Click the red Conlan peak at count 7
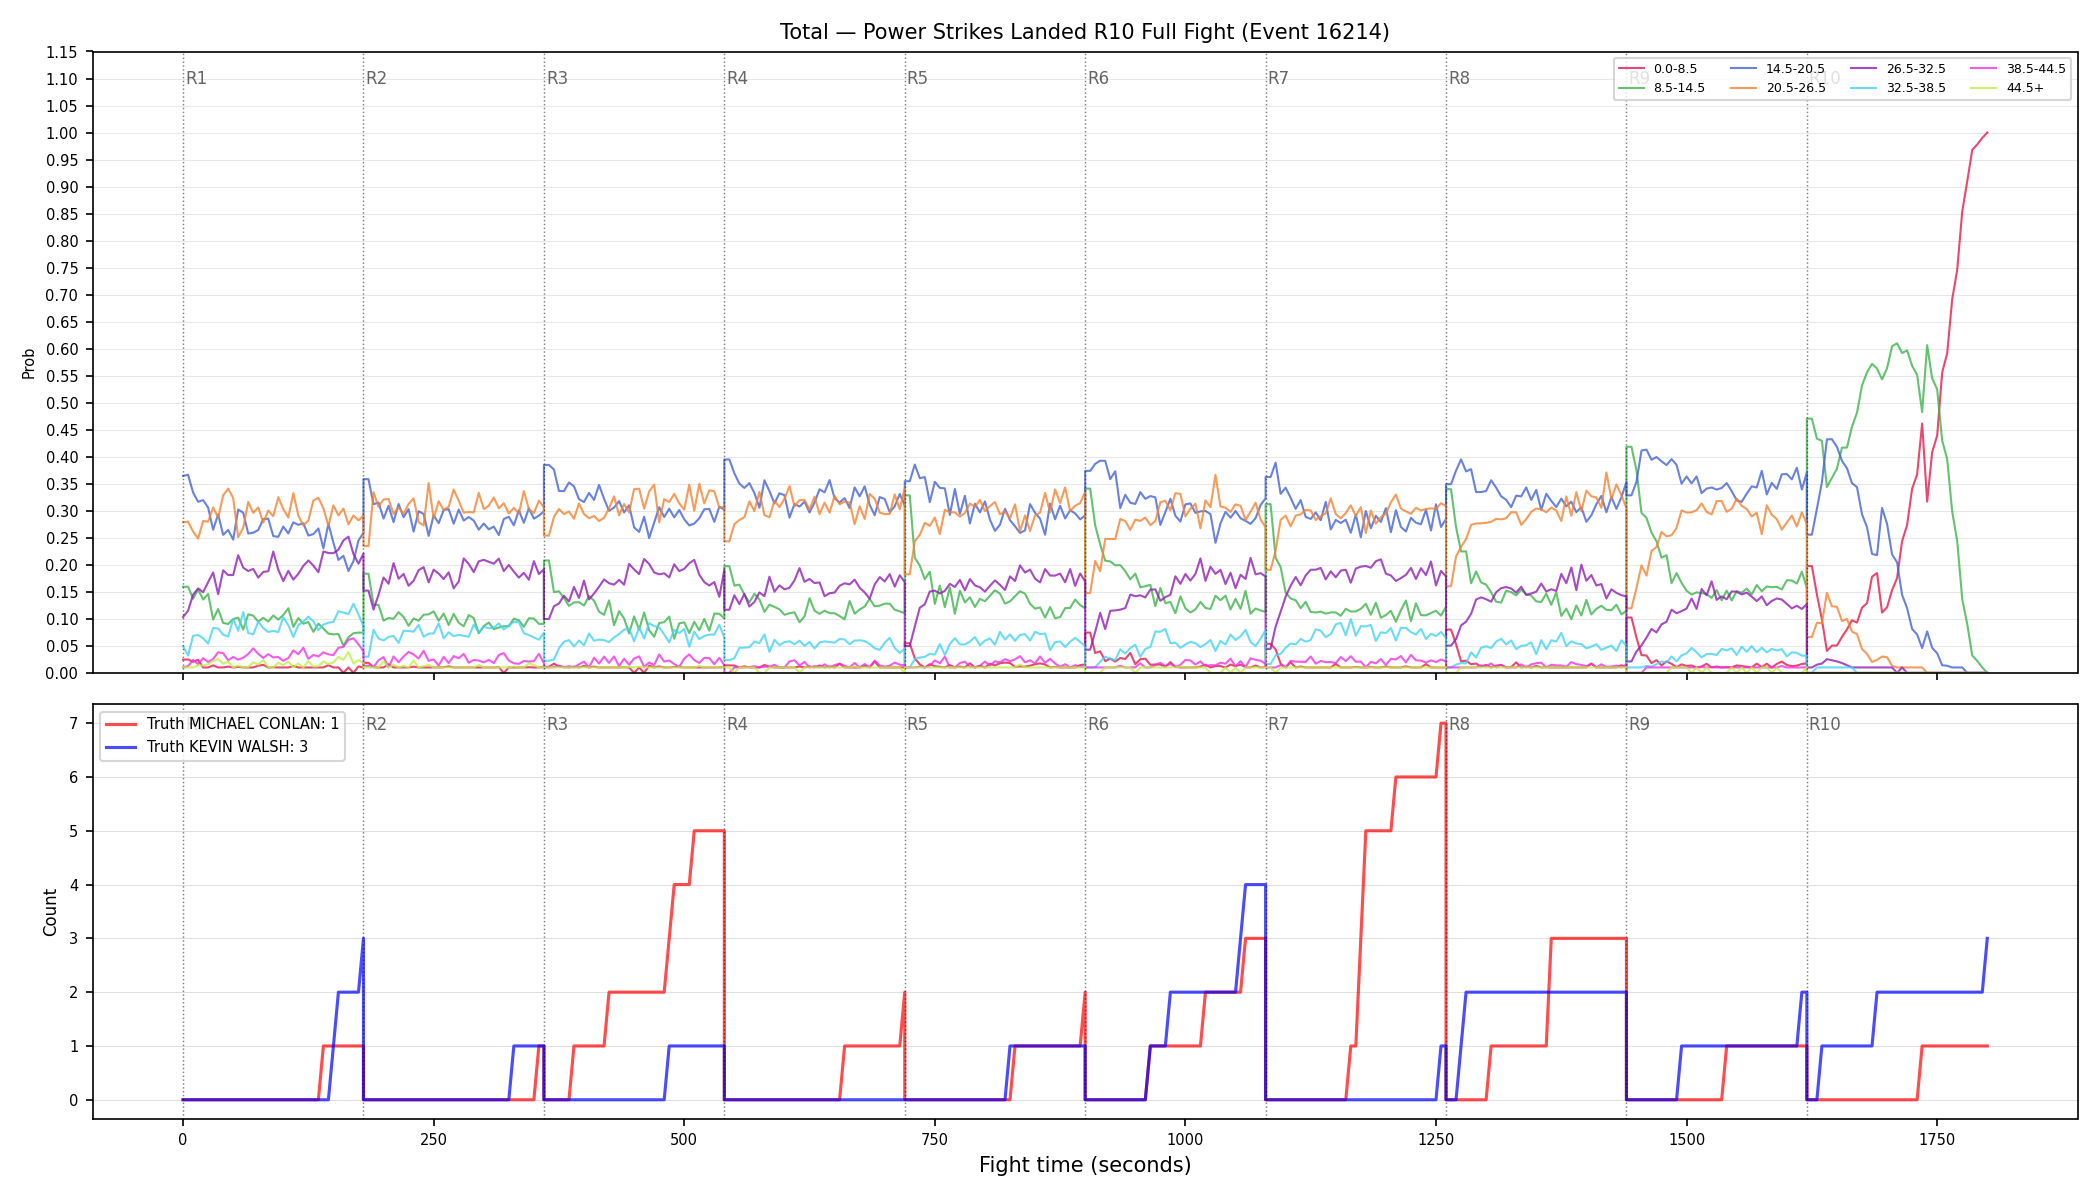 tap(1442, 723)
